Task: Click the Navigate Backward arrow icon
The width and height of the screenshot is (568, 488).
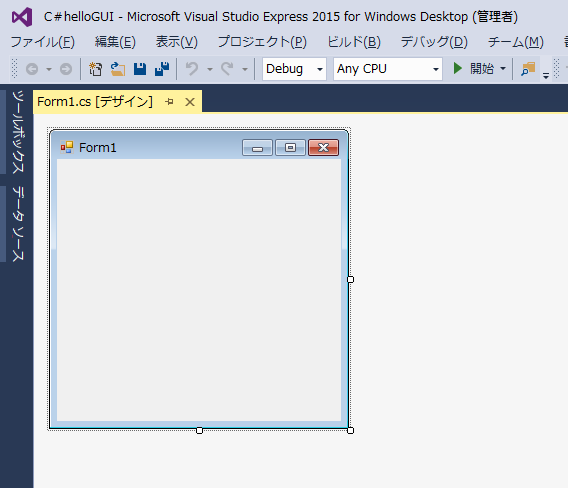Action: [x=32, y=69]
